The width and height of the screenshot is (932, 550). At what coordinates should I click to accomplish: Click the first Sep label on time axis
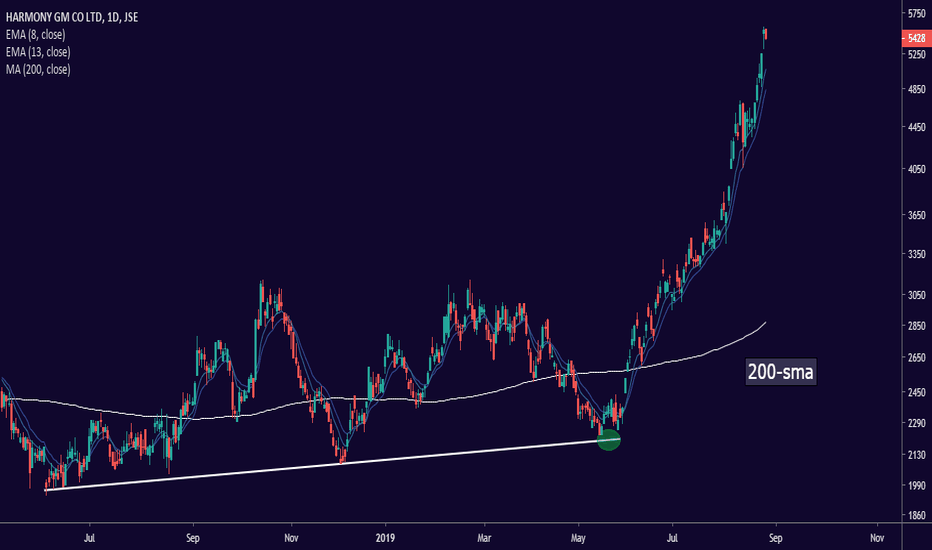tap(193, 538)
